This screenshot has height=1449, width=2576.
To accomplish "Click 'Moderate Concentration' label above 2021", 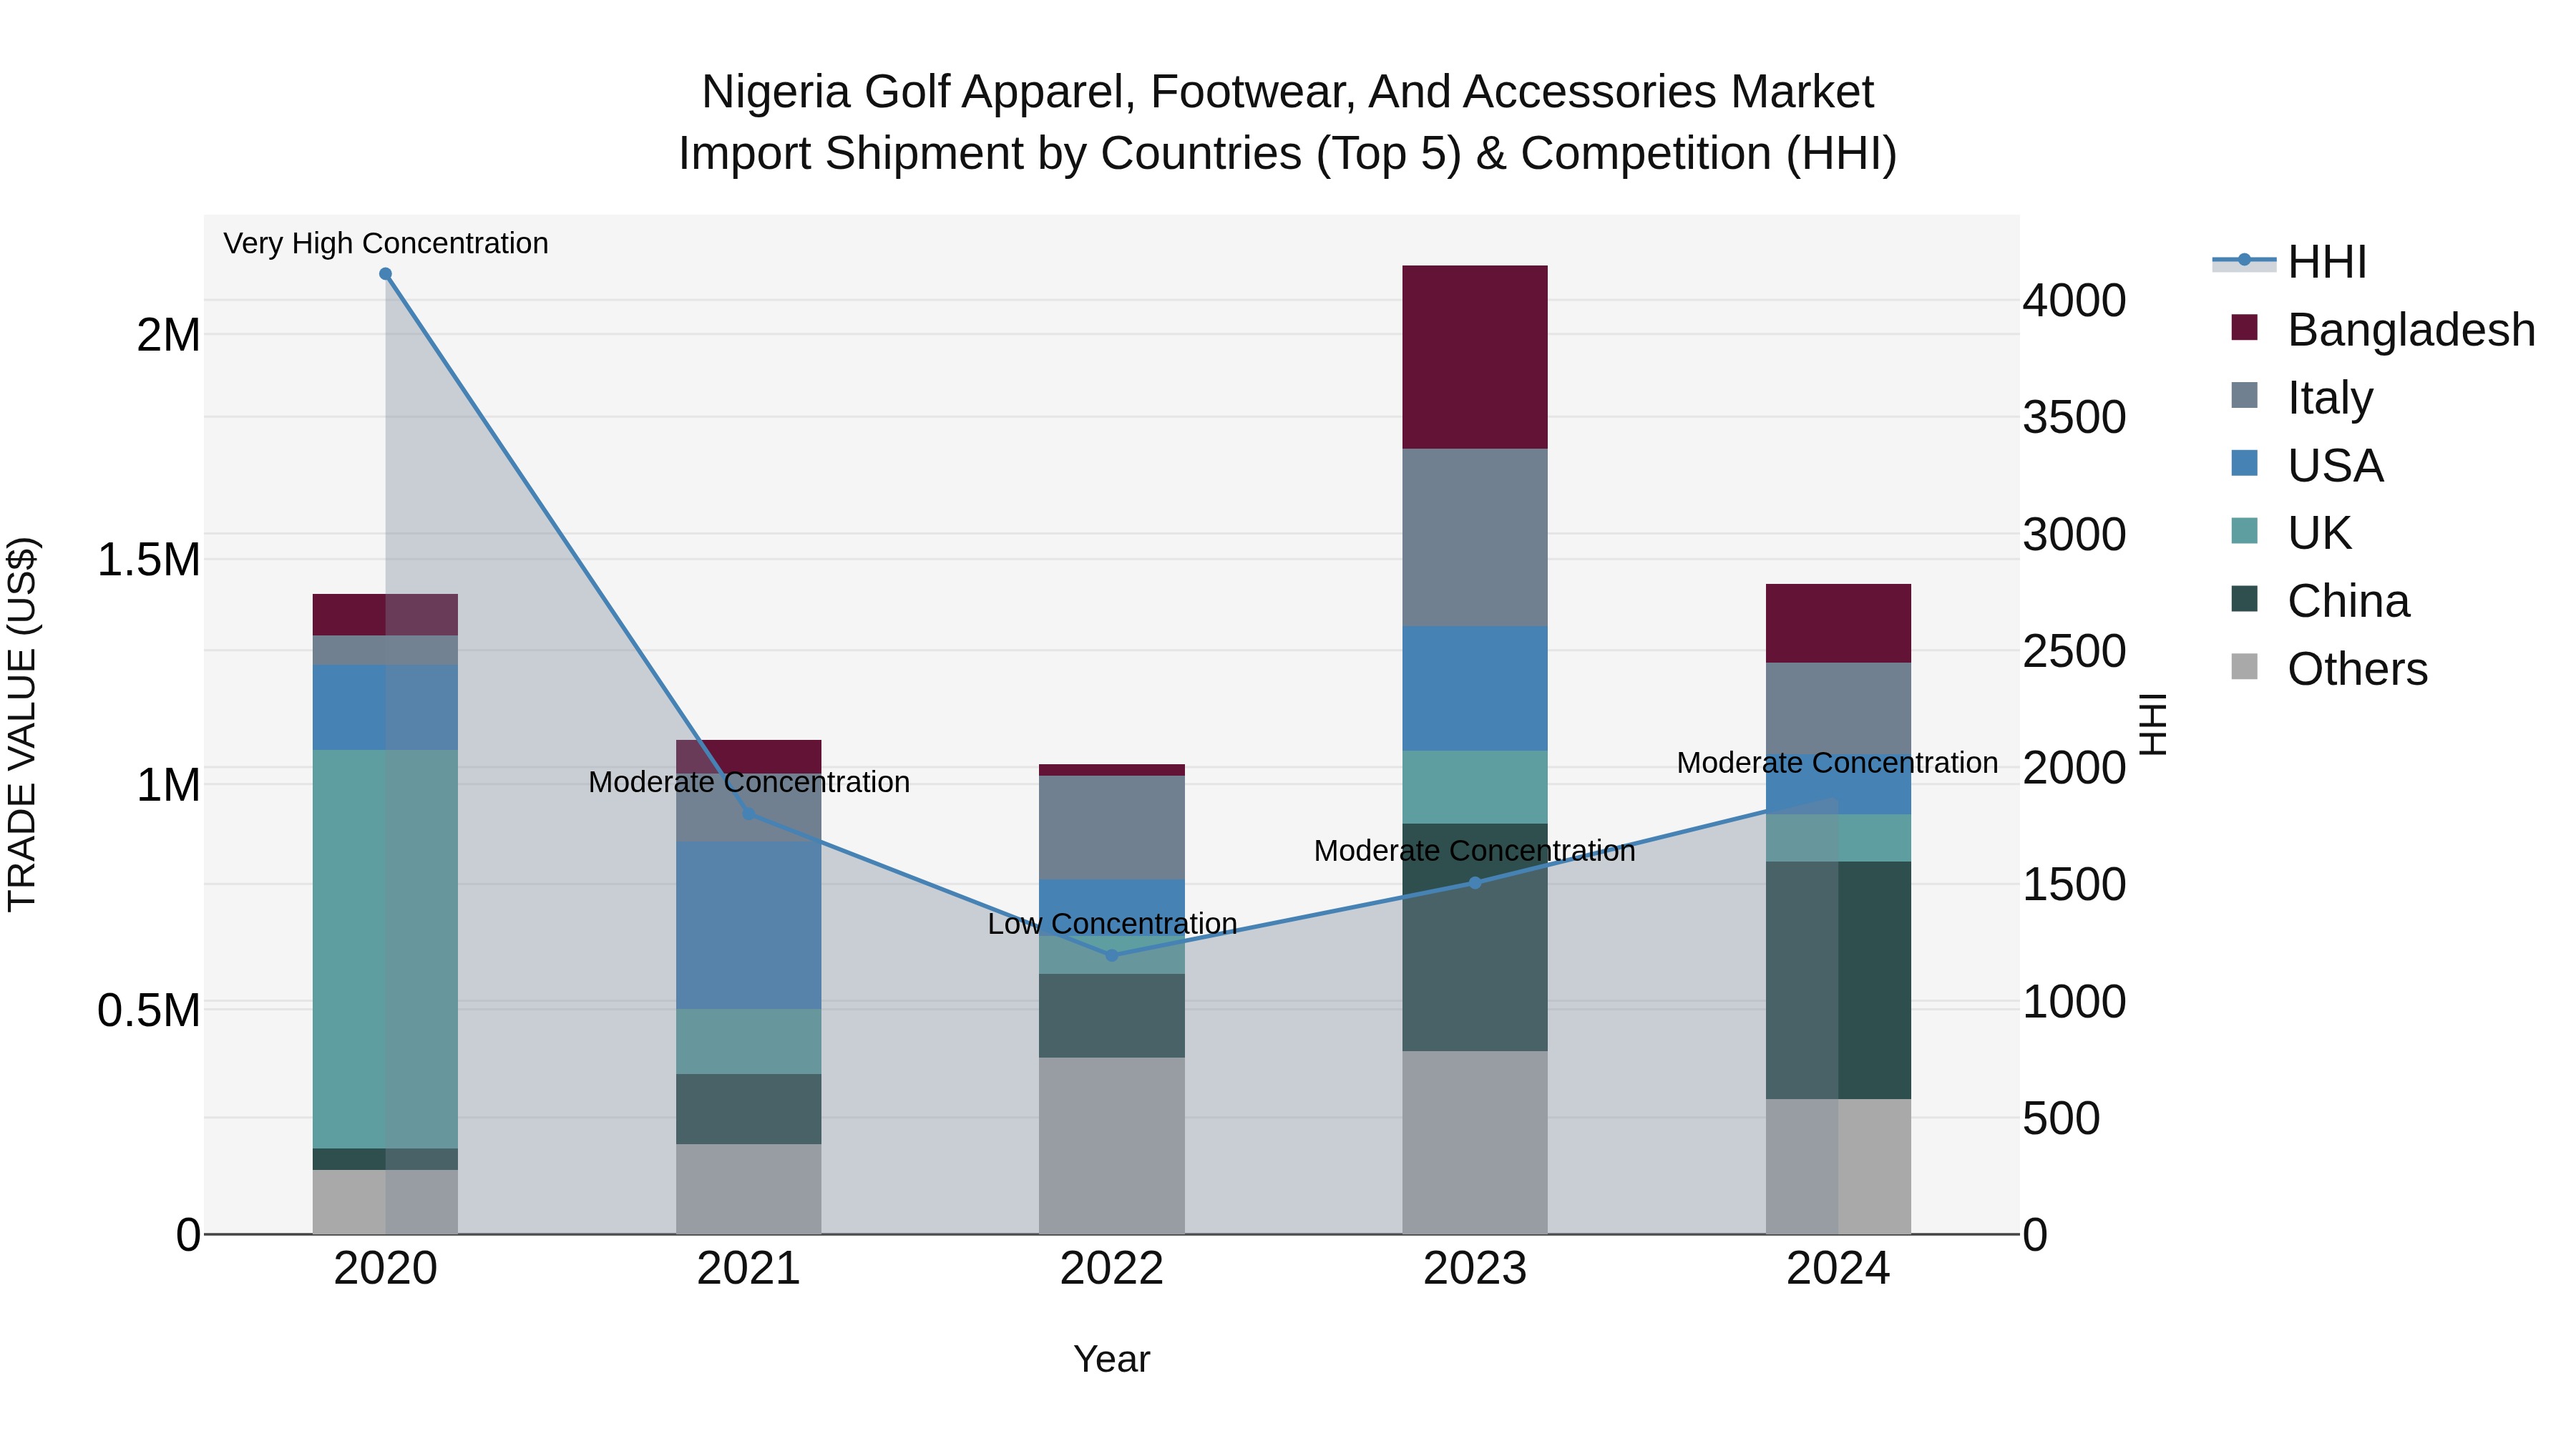I will tap(749, 782).
